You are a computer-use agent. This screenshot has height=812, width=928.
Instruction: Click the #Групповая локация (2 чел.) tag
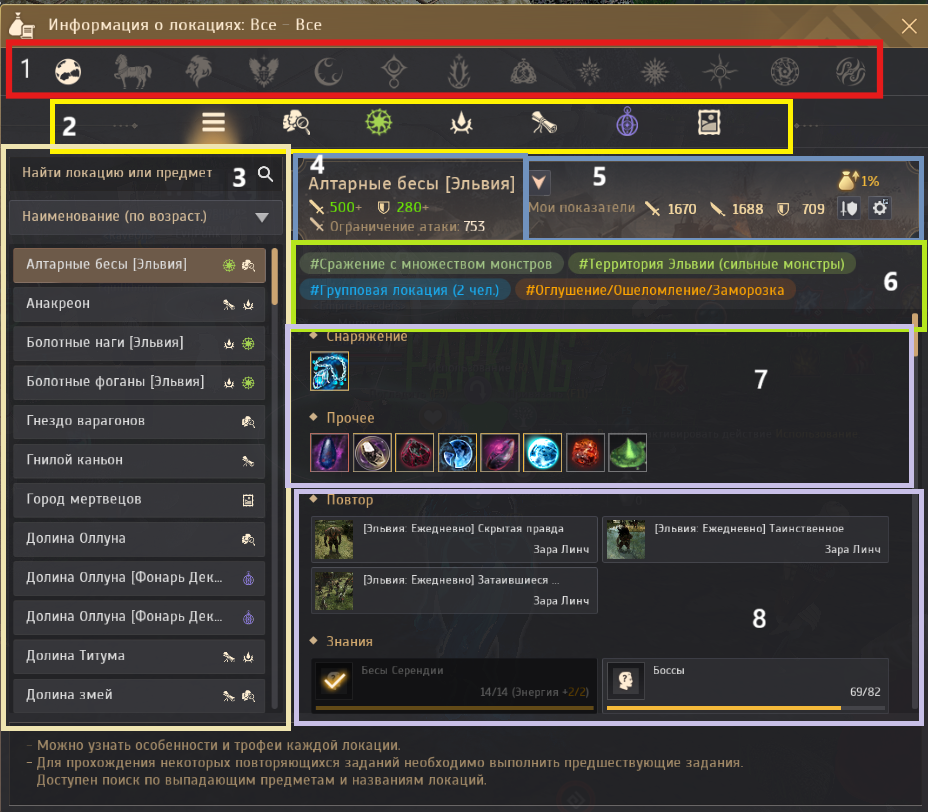405,290
